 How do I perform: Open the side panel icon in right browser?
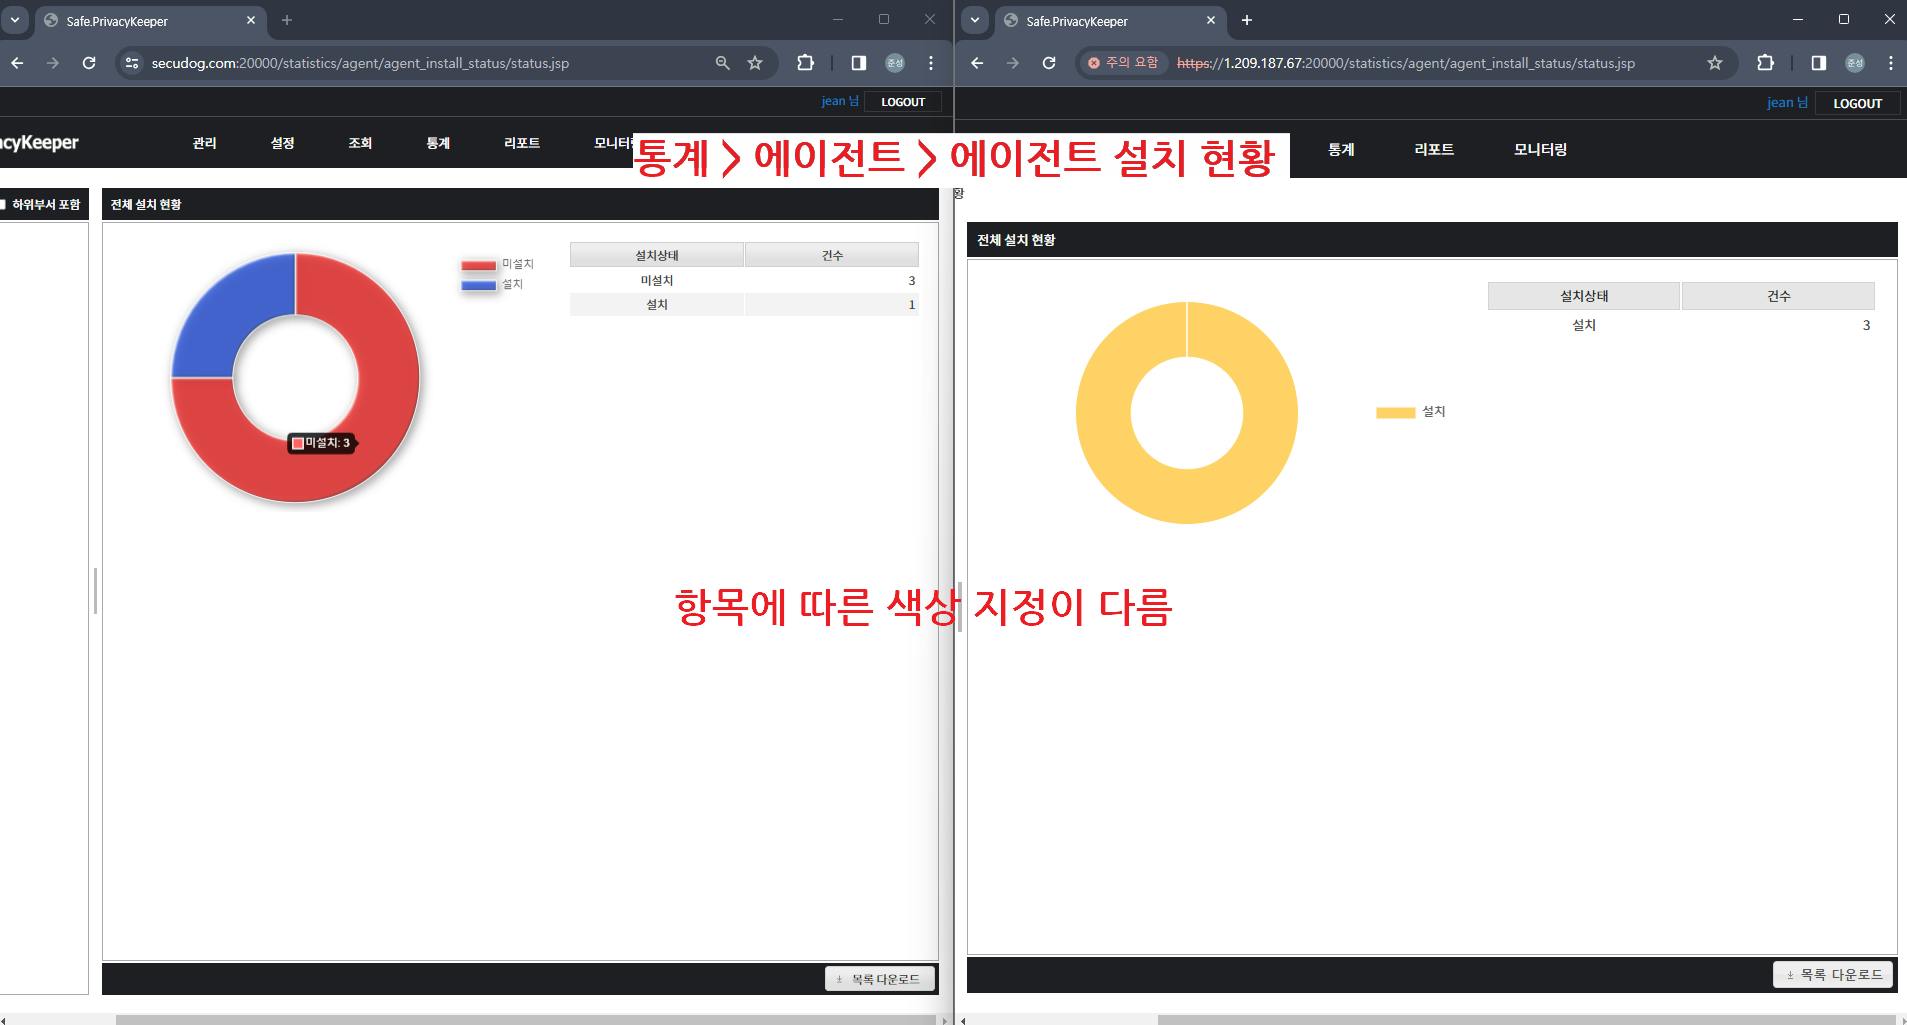coord(1818,63)
